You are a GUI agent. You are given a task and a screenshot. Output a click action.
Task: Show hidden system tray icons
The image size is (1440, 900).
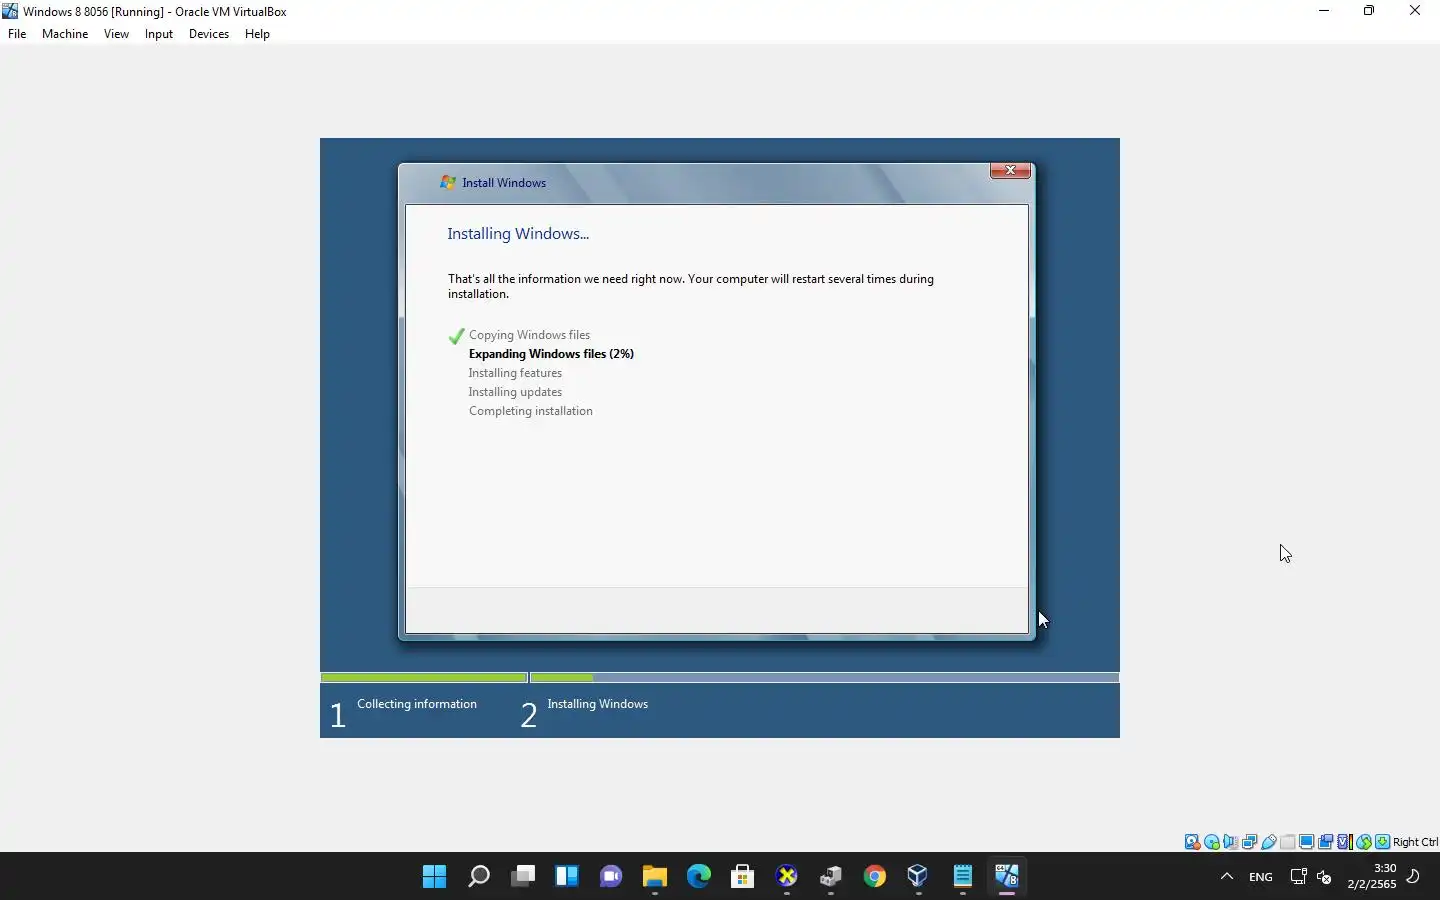point(1227,877)
